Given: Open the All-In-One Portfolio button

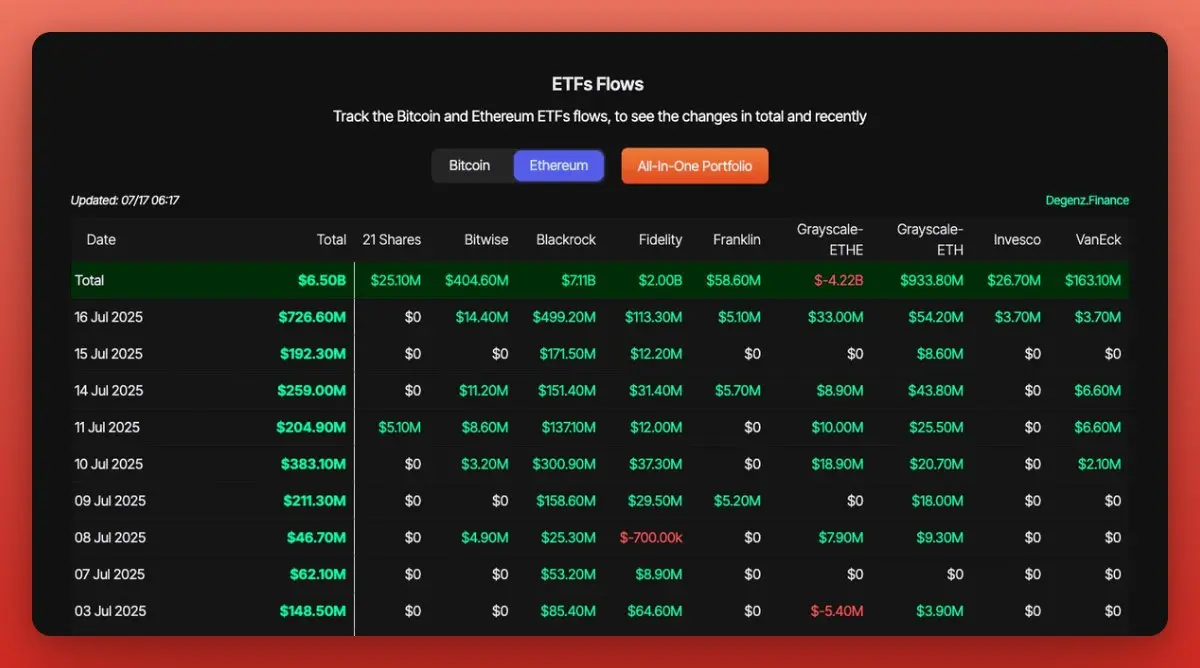Looking at the screenshot, I should [695, 166].
